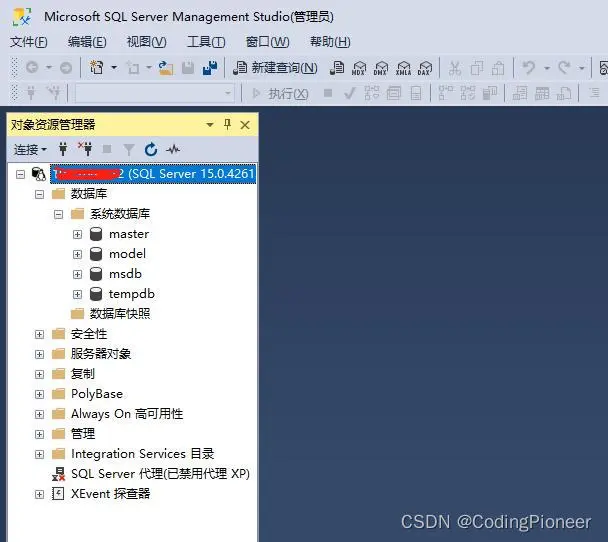Open the 连接 dropdown in Object Explorer

pos(30,150)
